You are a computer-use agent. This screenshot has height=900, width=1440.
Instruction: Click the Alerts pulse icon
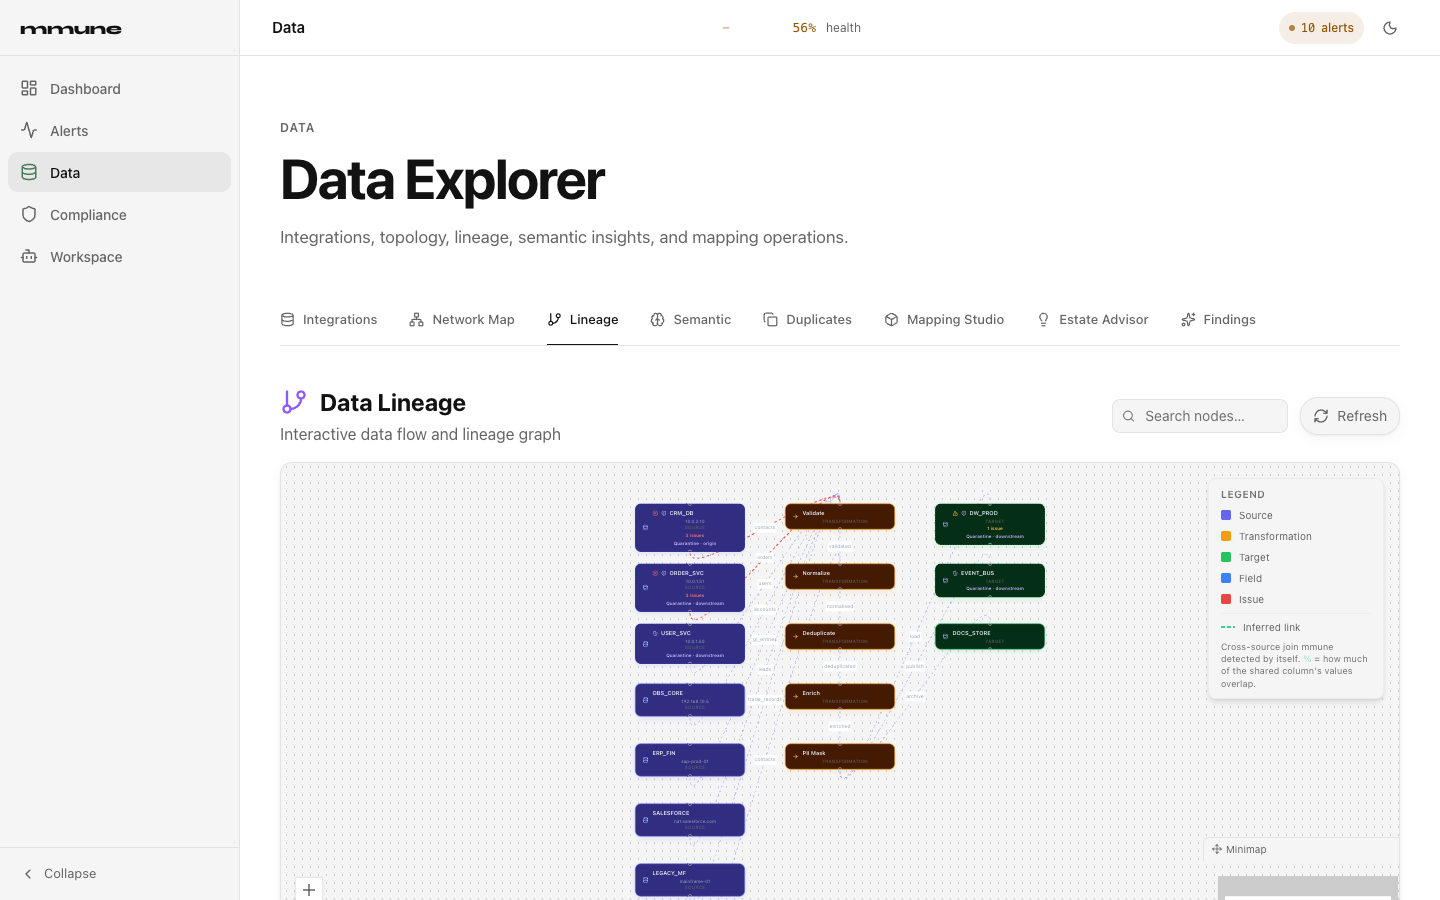(x=29, y=130)
